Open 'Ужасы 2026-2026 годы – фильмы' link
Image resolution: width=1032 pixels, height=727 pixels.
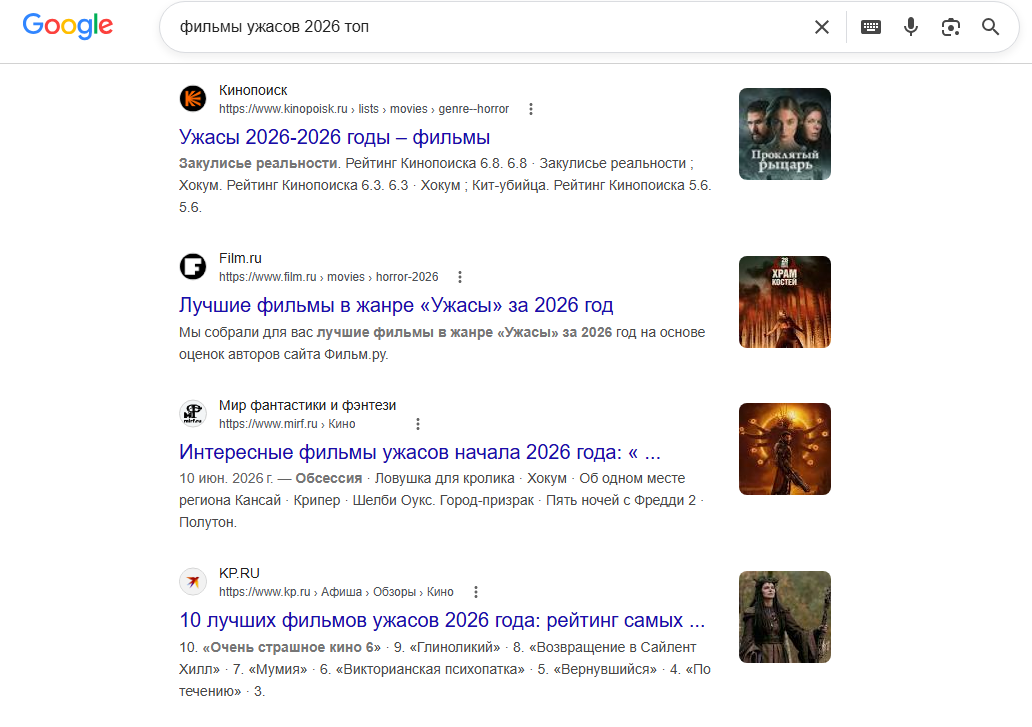pos(334,137)
